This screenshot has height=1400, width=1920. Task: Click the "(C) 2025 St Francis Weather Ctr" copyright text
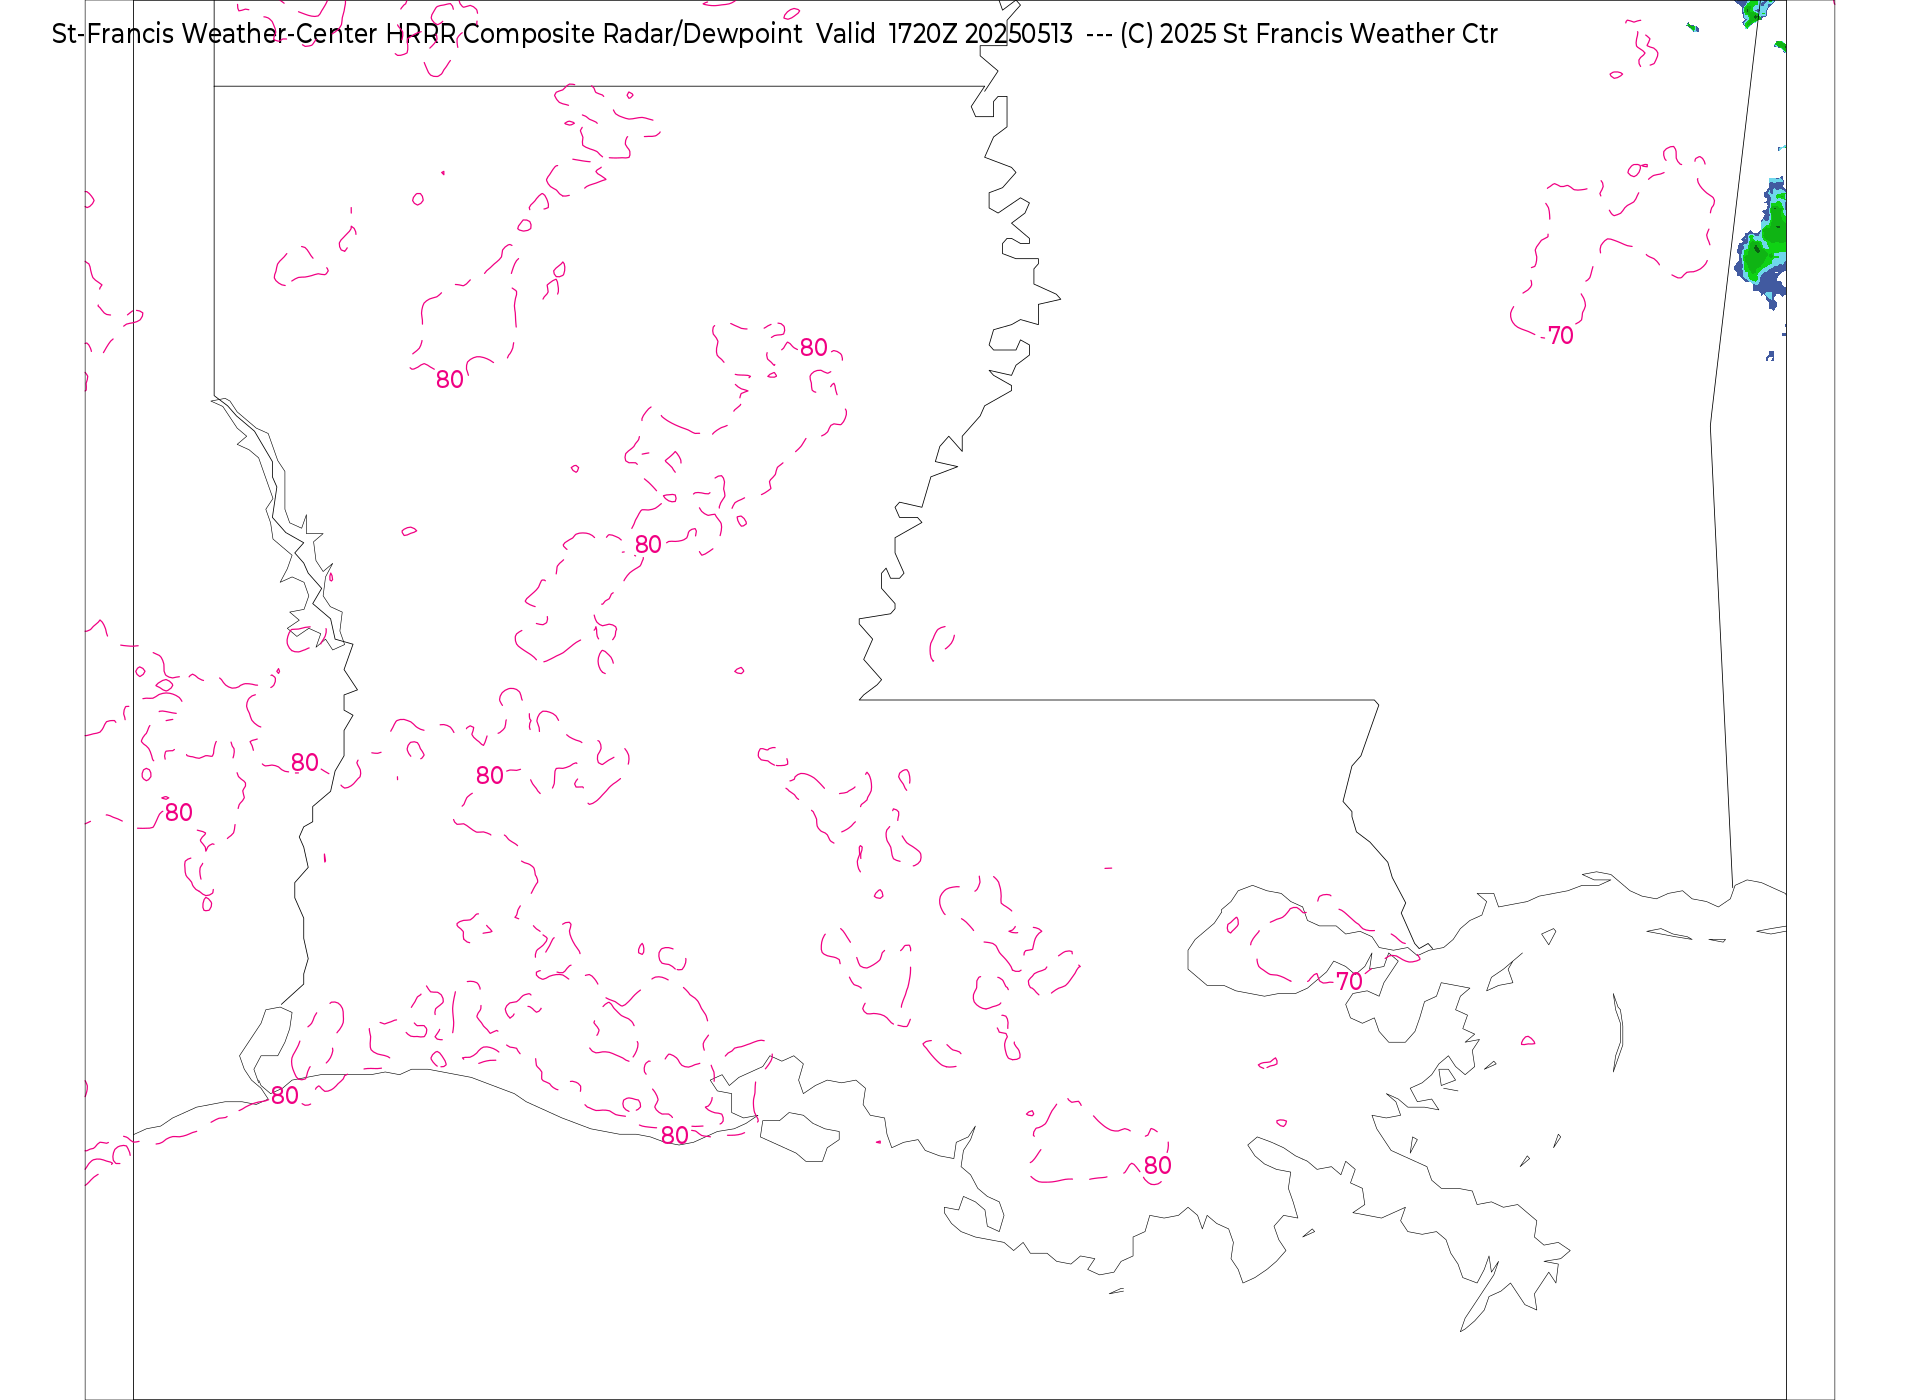point(1308,34)
